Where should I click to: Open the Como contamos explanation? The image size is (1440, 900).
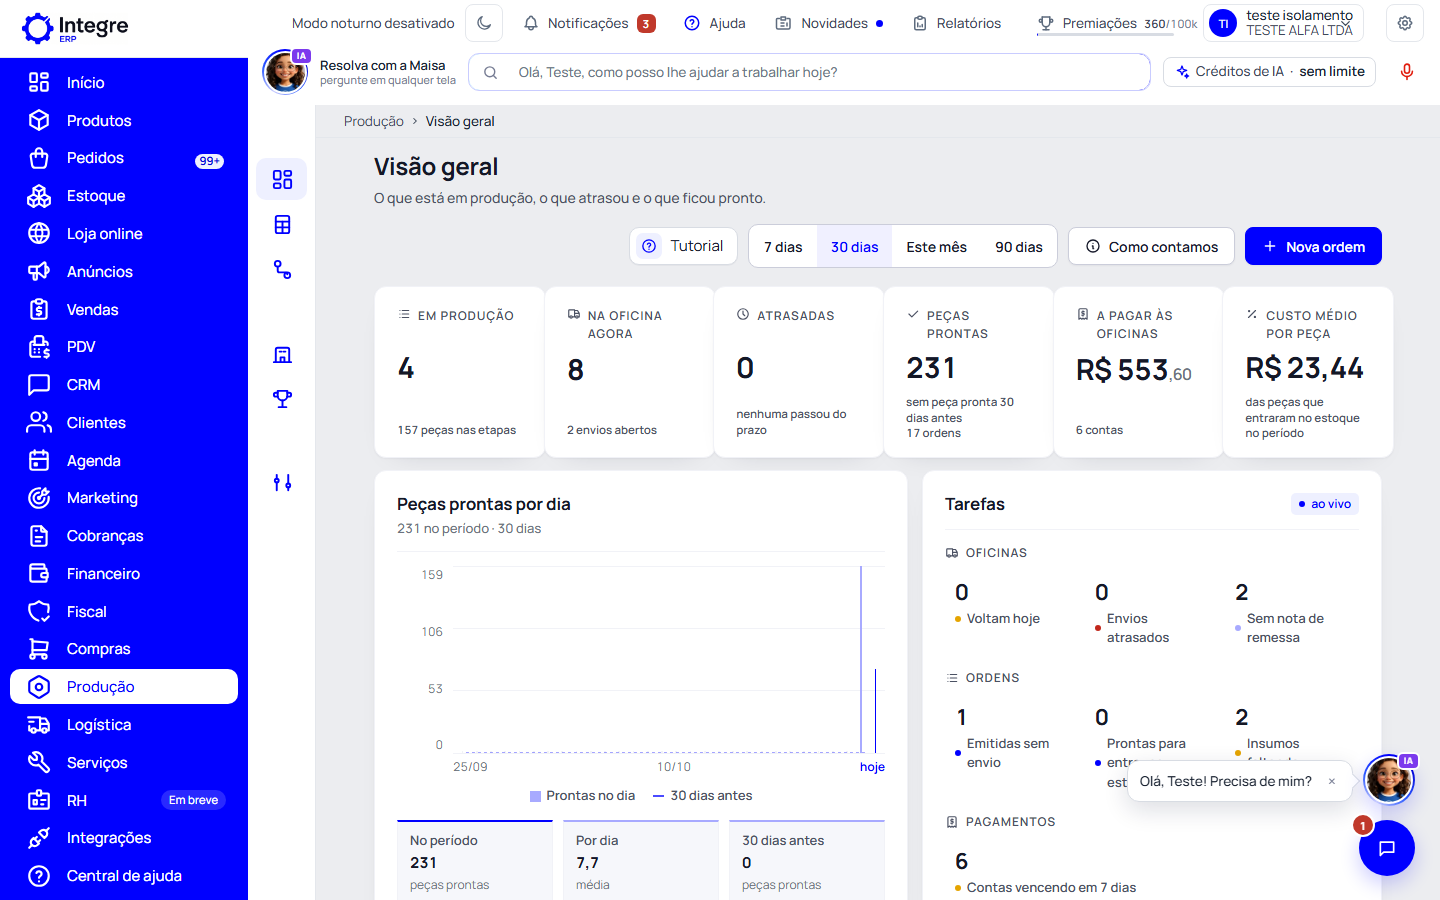point(1151,247)
